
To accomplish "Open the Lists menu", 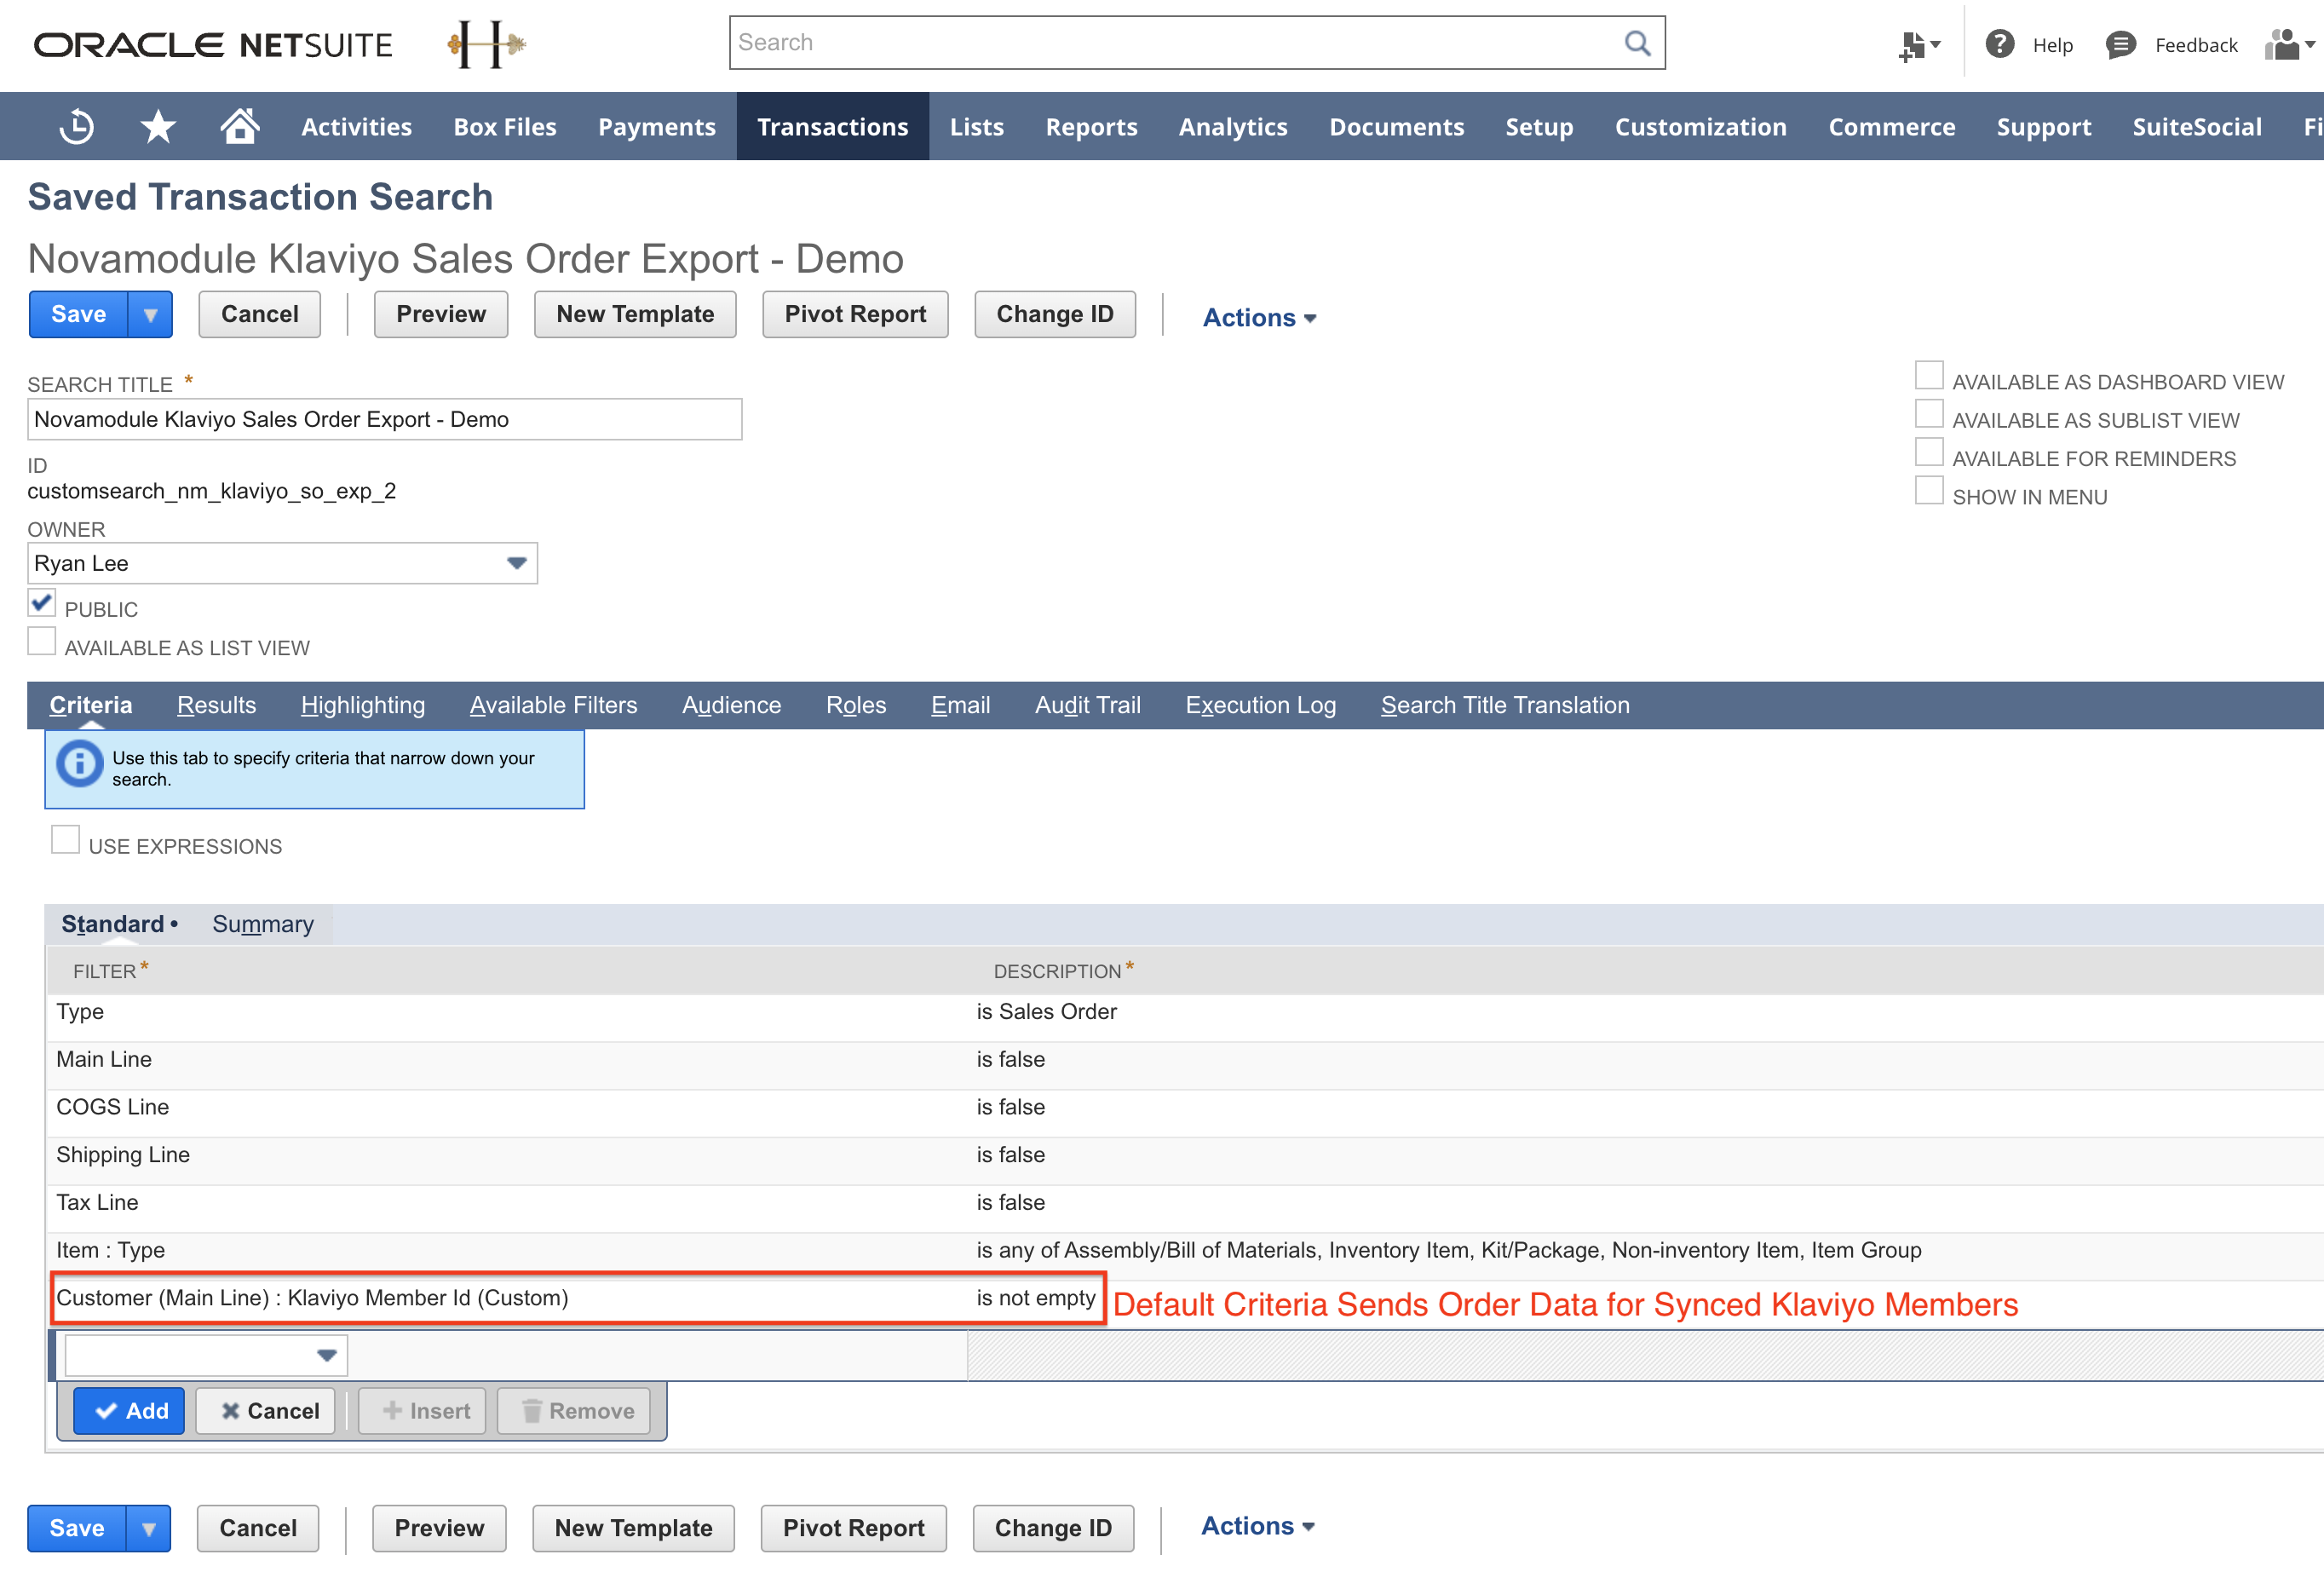I will tap(976, 127).
